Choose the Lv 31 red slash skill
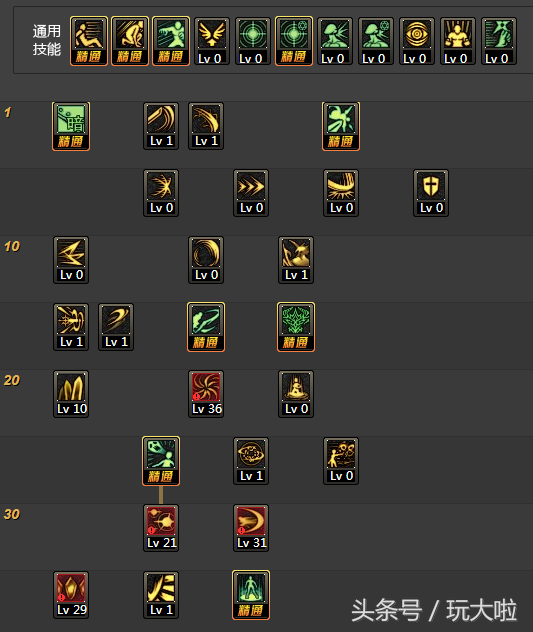Screen dimensions: 533x632 coord(251,528)
